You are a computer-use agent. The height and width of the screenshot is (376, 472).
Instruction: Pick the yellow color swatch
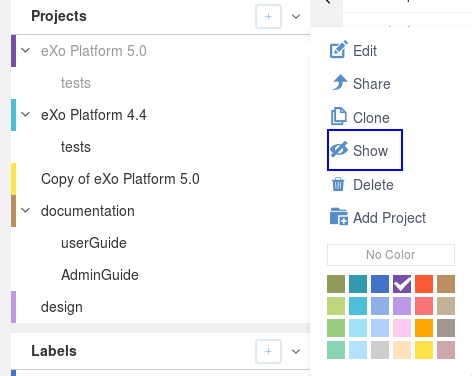[424, 350]
